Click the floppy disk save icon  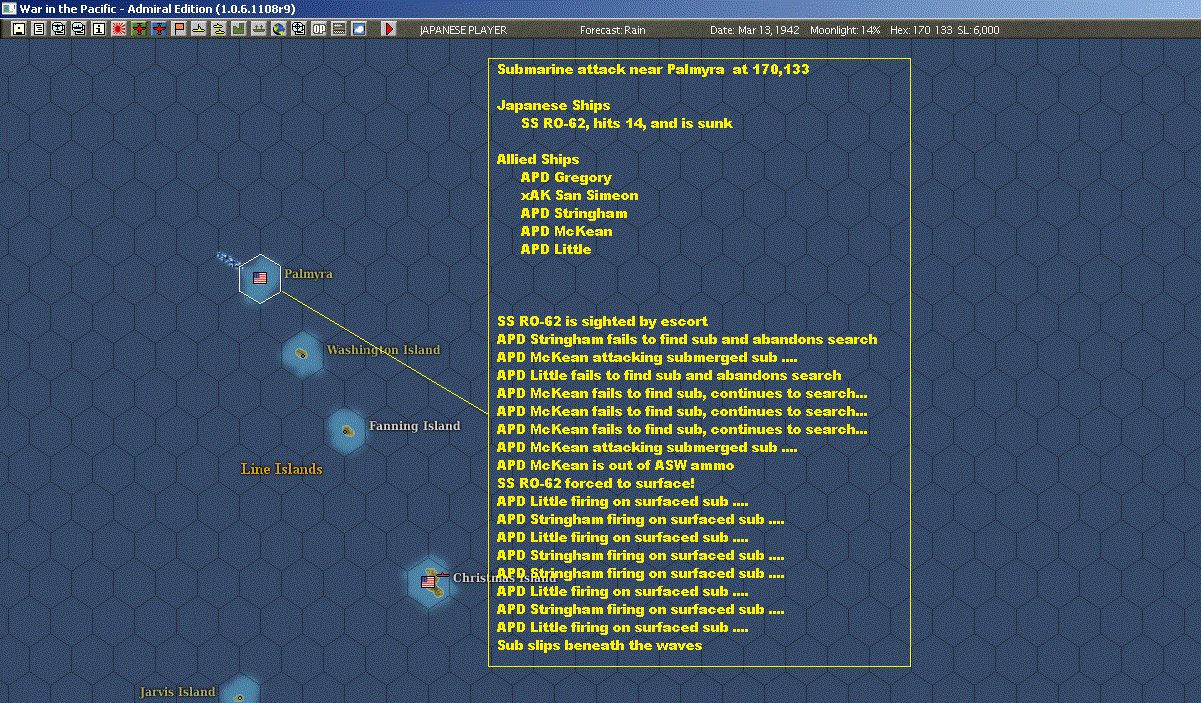[x=19, y=29]
